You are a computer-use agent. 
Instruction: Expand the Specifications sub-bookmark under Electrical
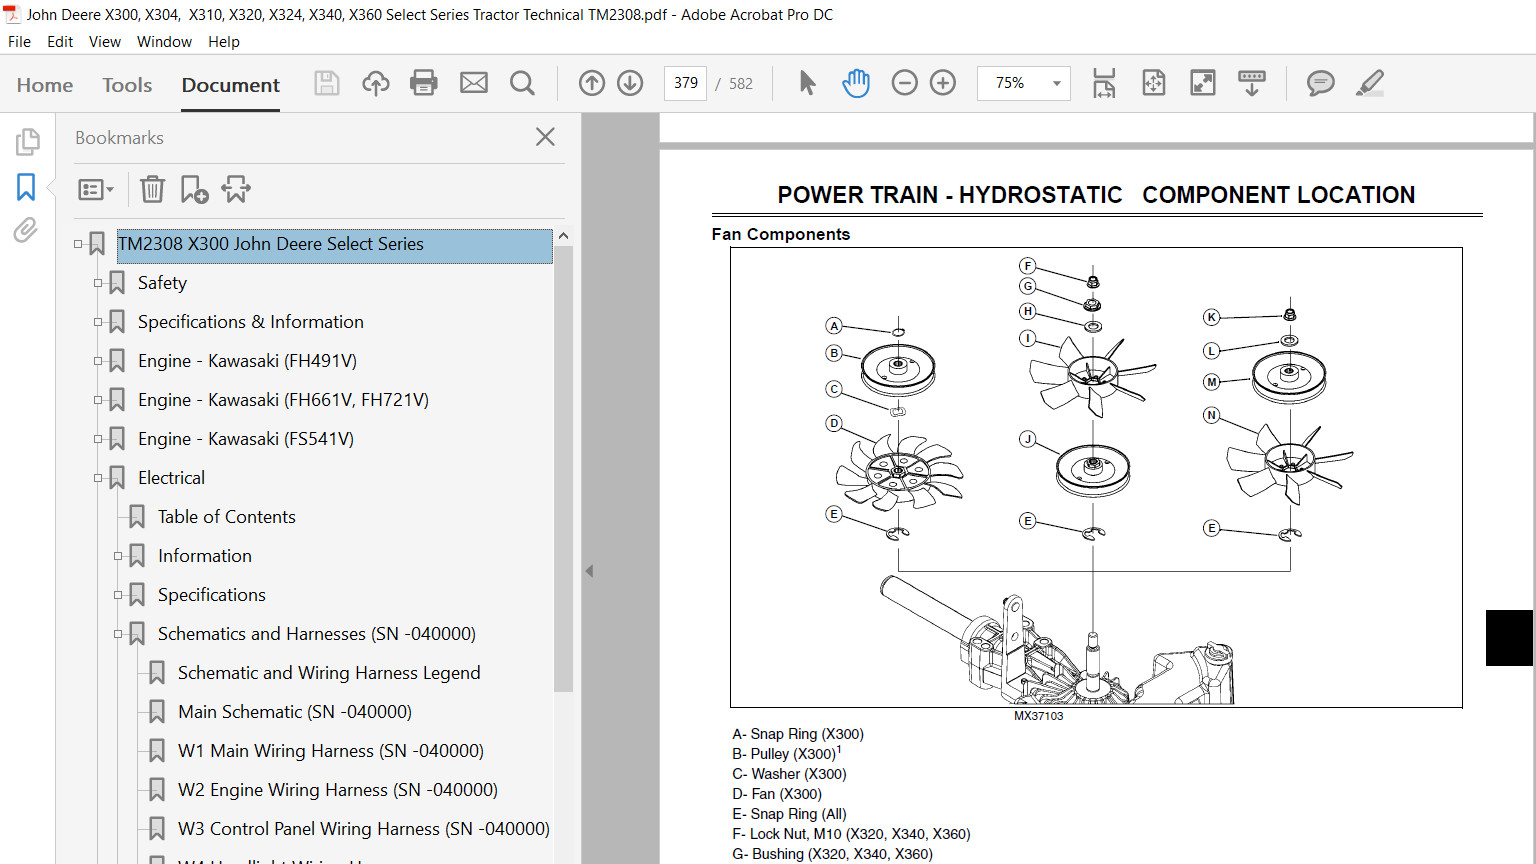pos(118,595)
